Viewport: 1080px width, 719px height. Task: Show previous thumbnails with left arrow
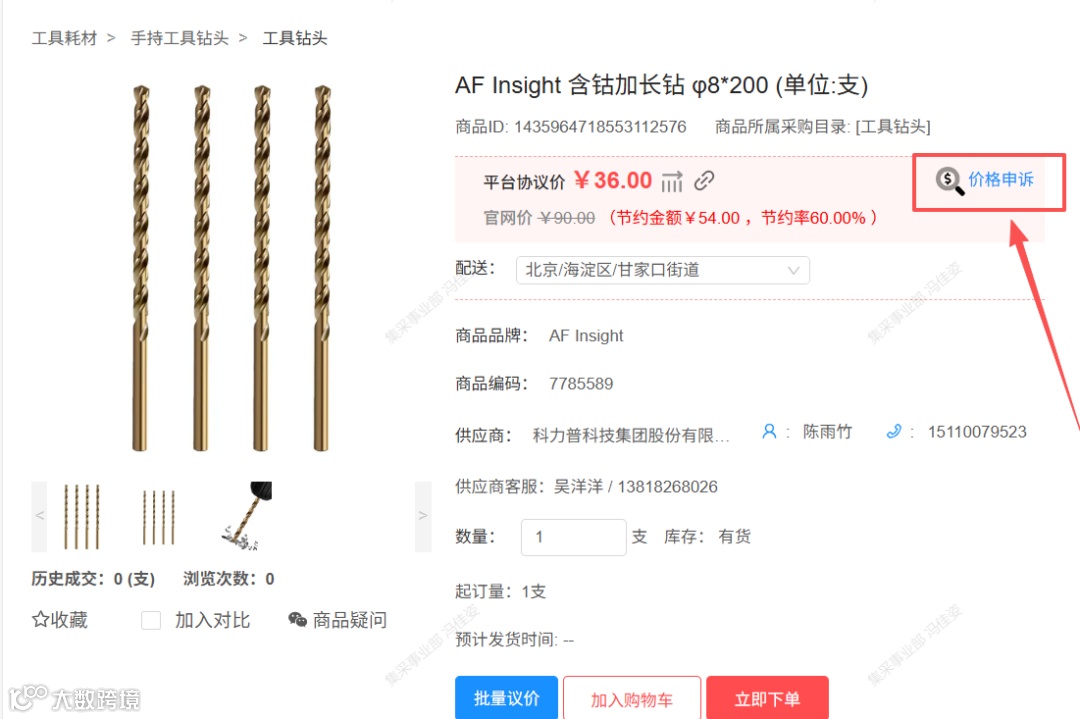[39, 516]
